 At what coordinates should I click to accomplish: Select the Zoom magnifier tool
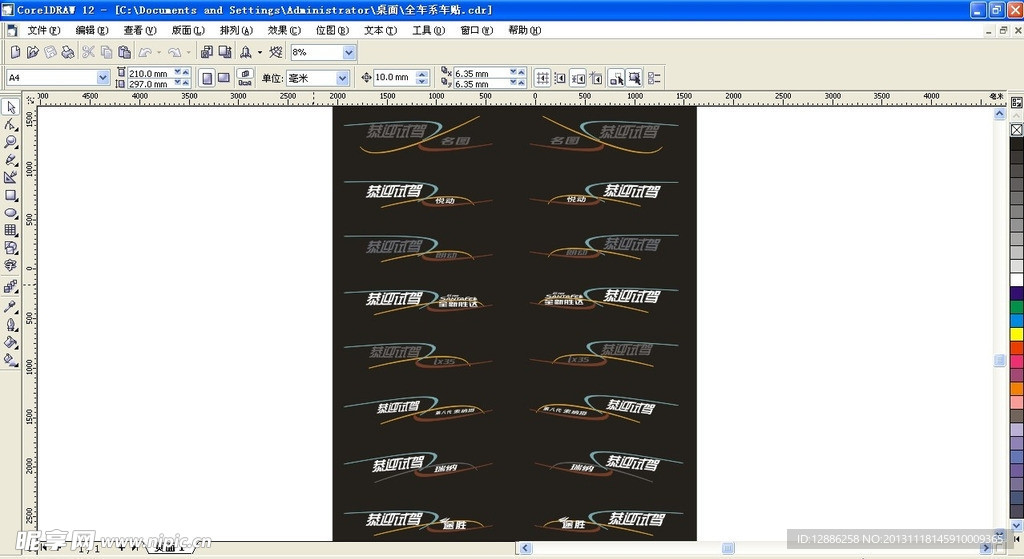[x=10, y=142]
